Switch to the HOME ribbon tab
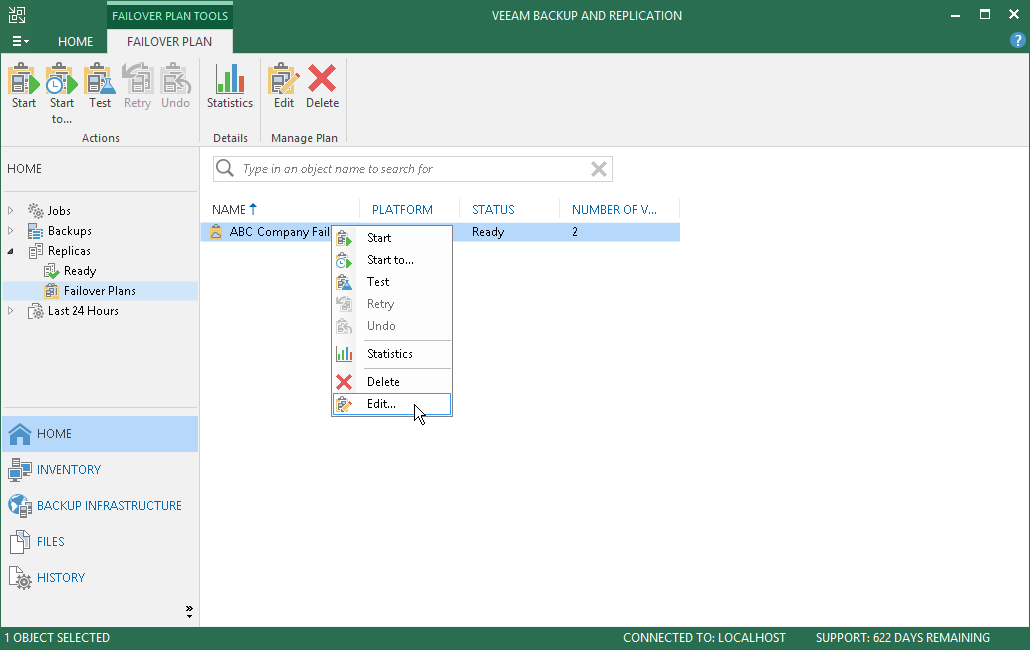Viewport: 1030px width, 650px height. point(76,41)
